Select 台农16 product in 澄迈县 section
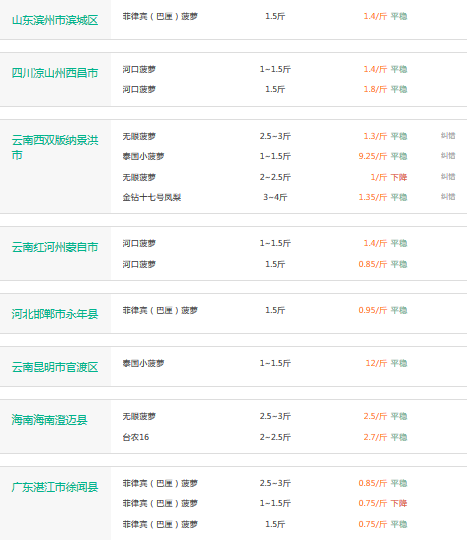The height and width of the screenshot is (540, 467). [x=136, y=437]
